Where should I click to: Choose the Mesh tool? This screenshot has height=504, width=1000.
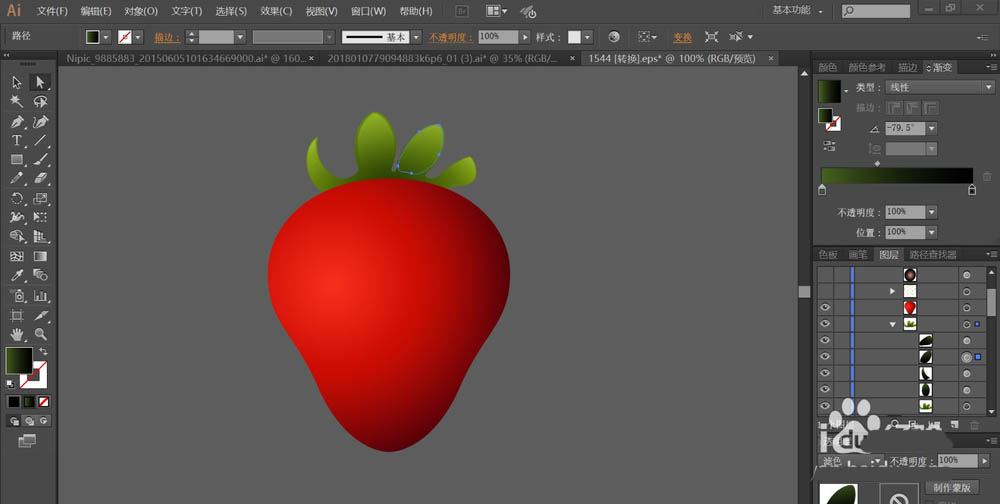coord(17,256)
